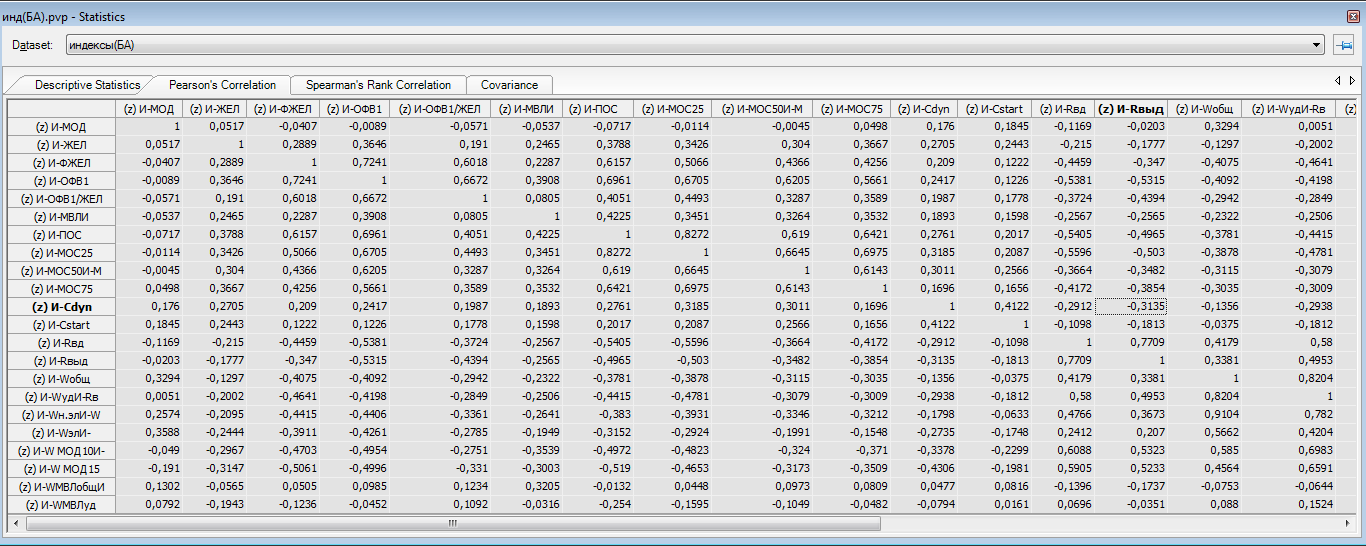Screen dimensions: 1366x546
Task: Open the Dataset dropdown list
Action: pyautogui.click(x=1317, y=45)
